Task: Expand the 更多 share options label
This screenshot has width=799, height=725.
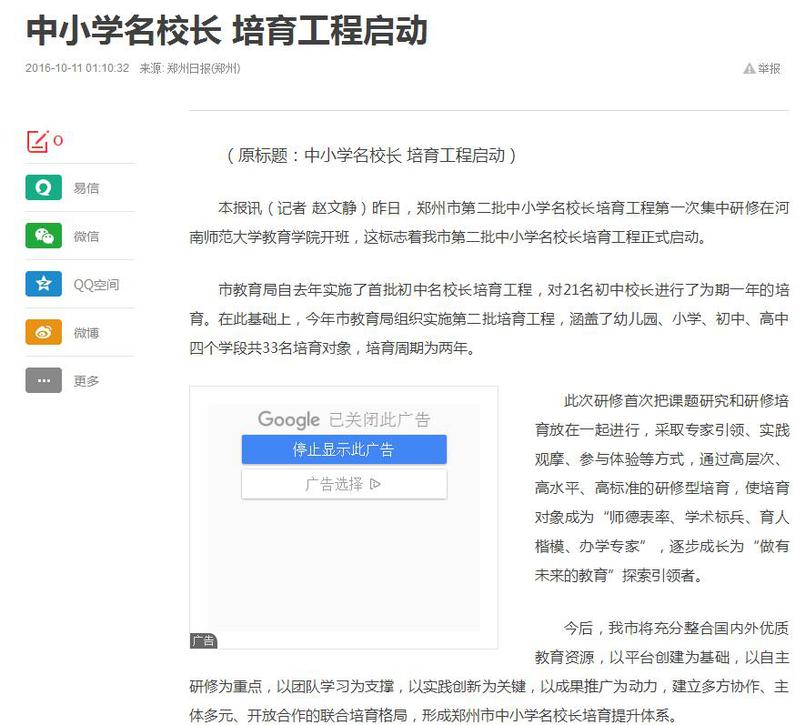Action: pyautogui.click(x=86, y=381)
